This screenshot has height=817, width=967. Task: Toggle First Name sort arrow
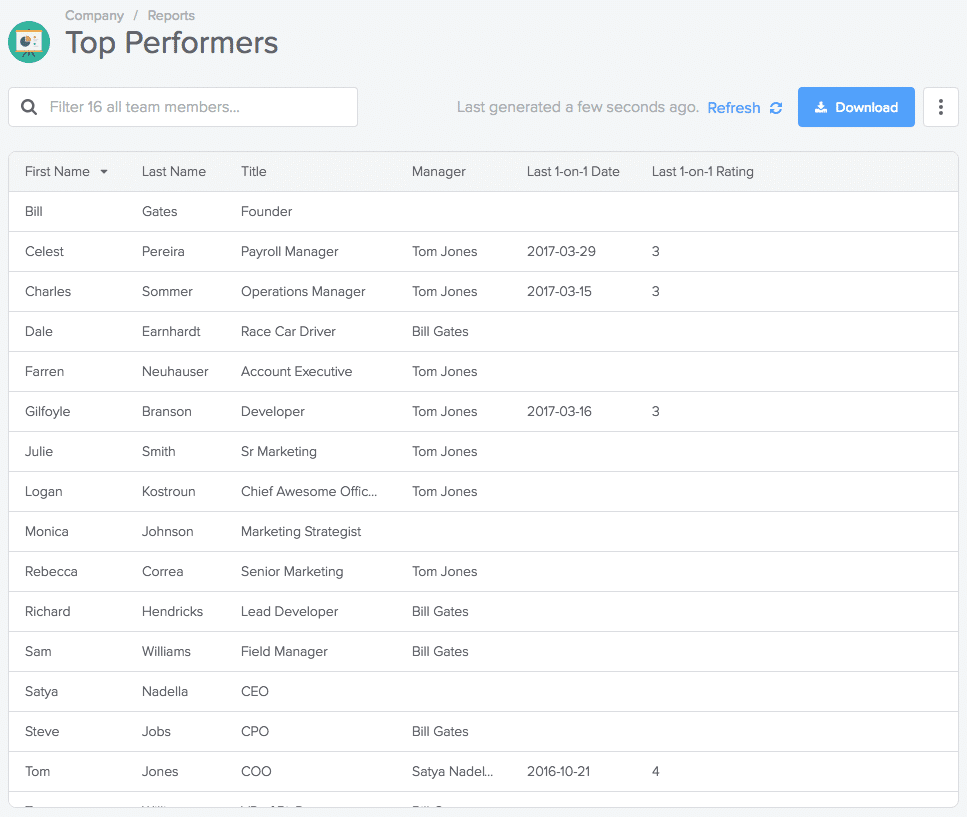pos(104,172)
